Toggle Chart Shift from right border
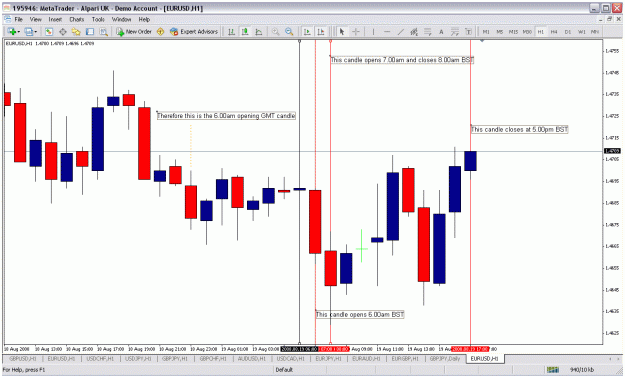625x376 pixels. point(321,31)
